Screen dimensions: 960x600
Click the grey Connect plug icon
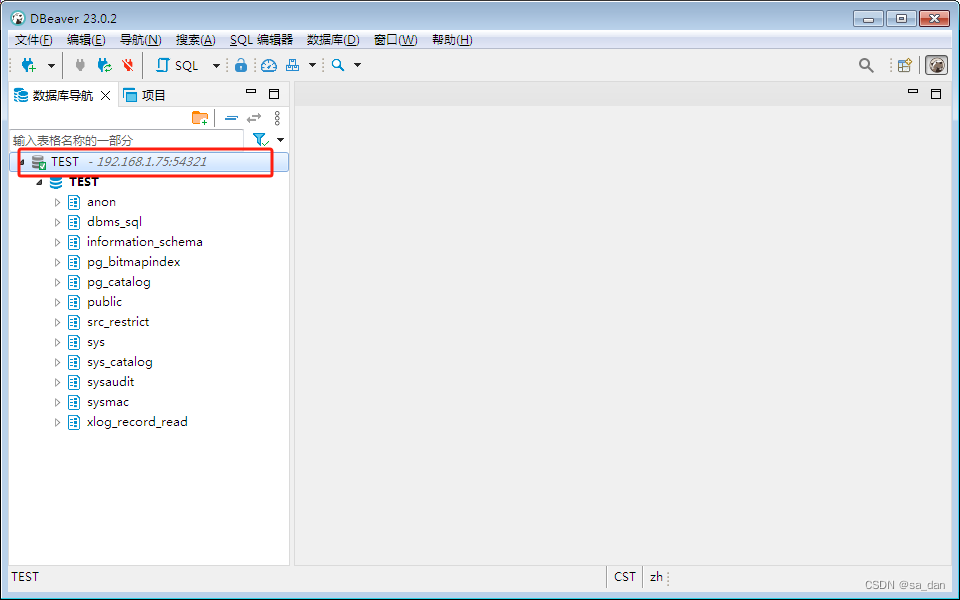tap(80, 65)
